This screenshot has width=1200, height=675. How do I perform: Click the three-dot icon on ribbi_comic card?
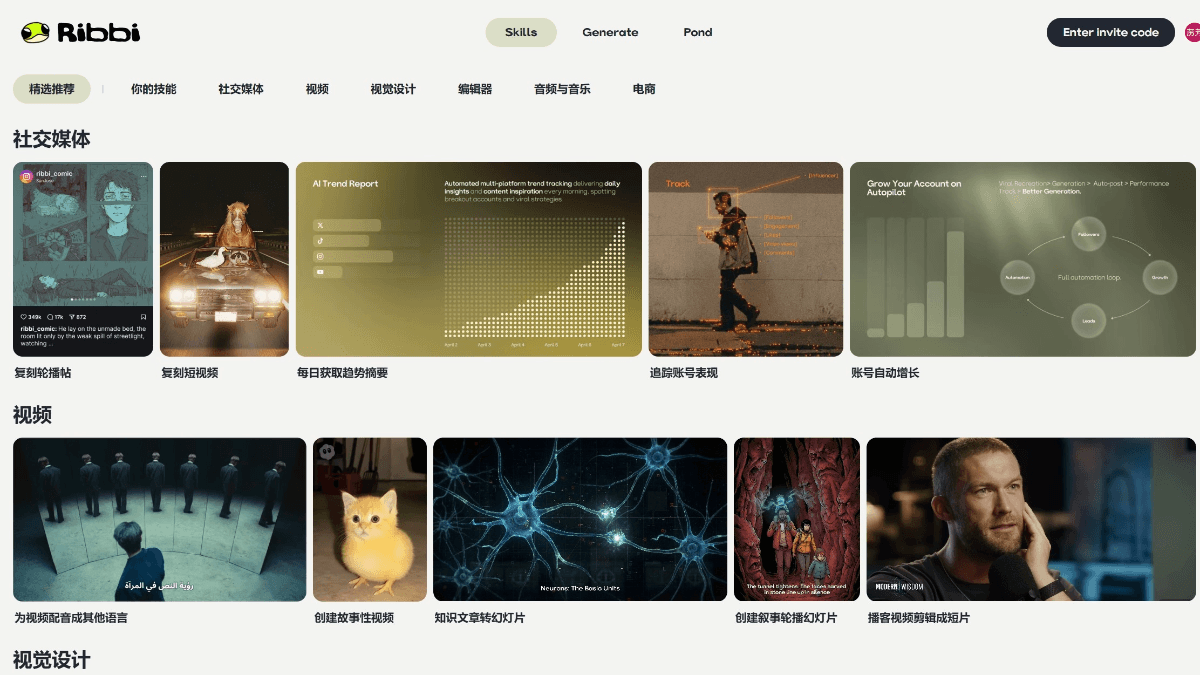point(143,176)
